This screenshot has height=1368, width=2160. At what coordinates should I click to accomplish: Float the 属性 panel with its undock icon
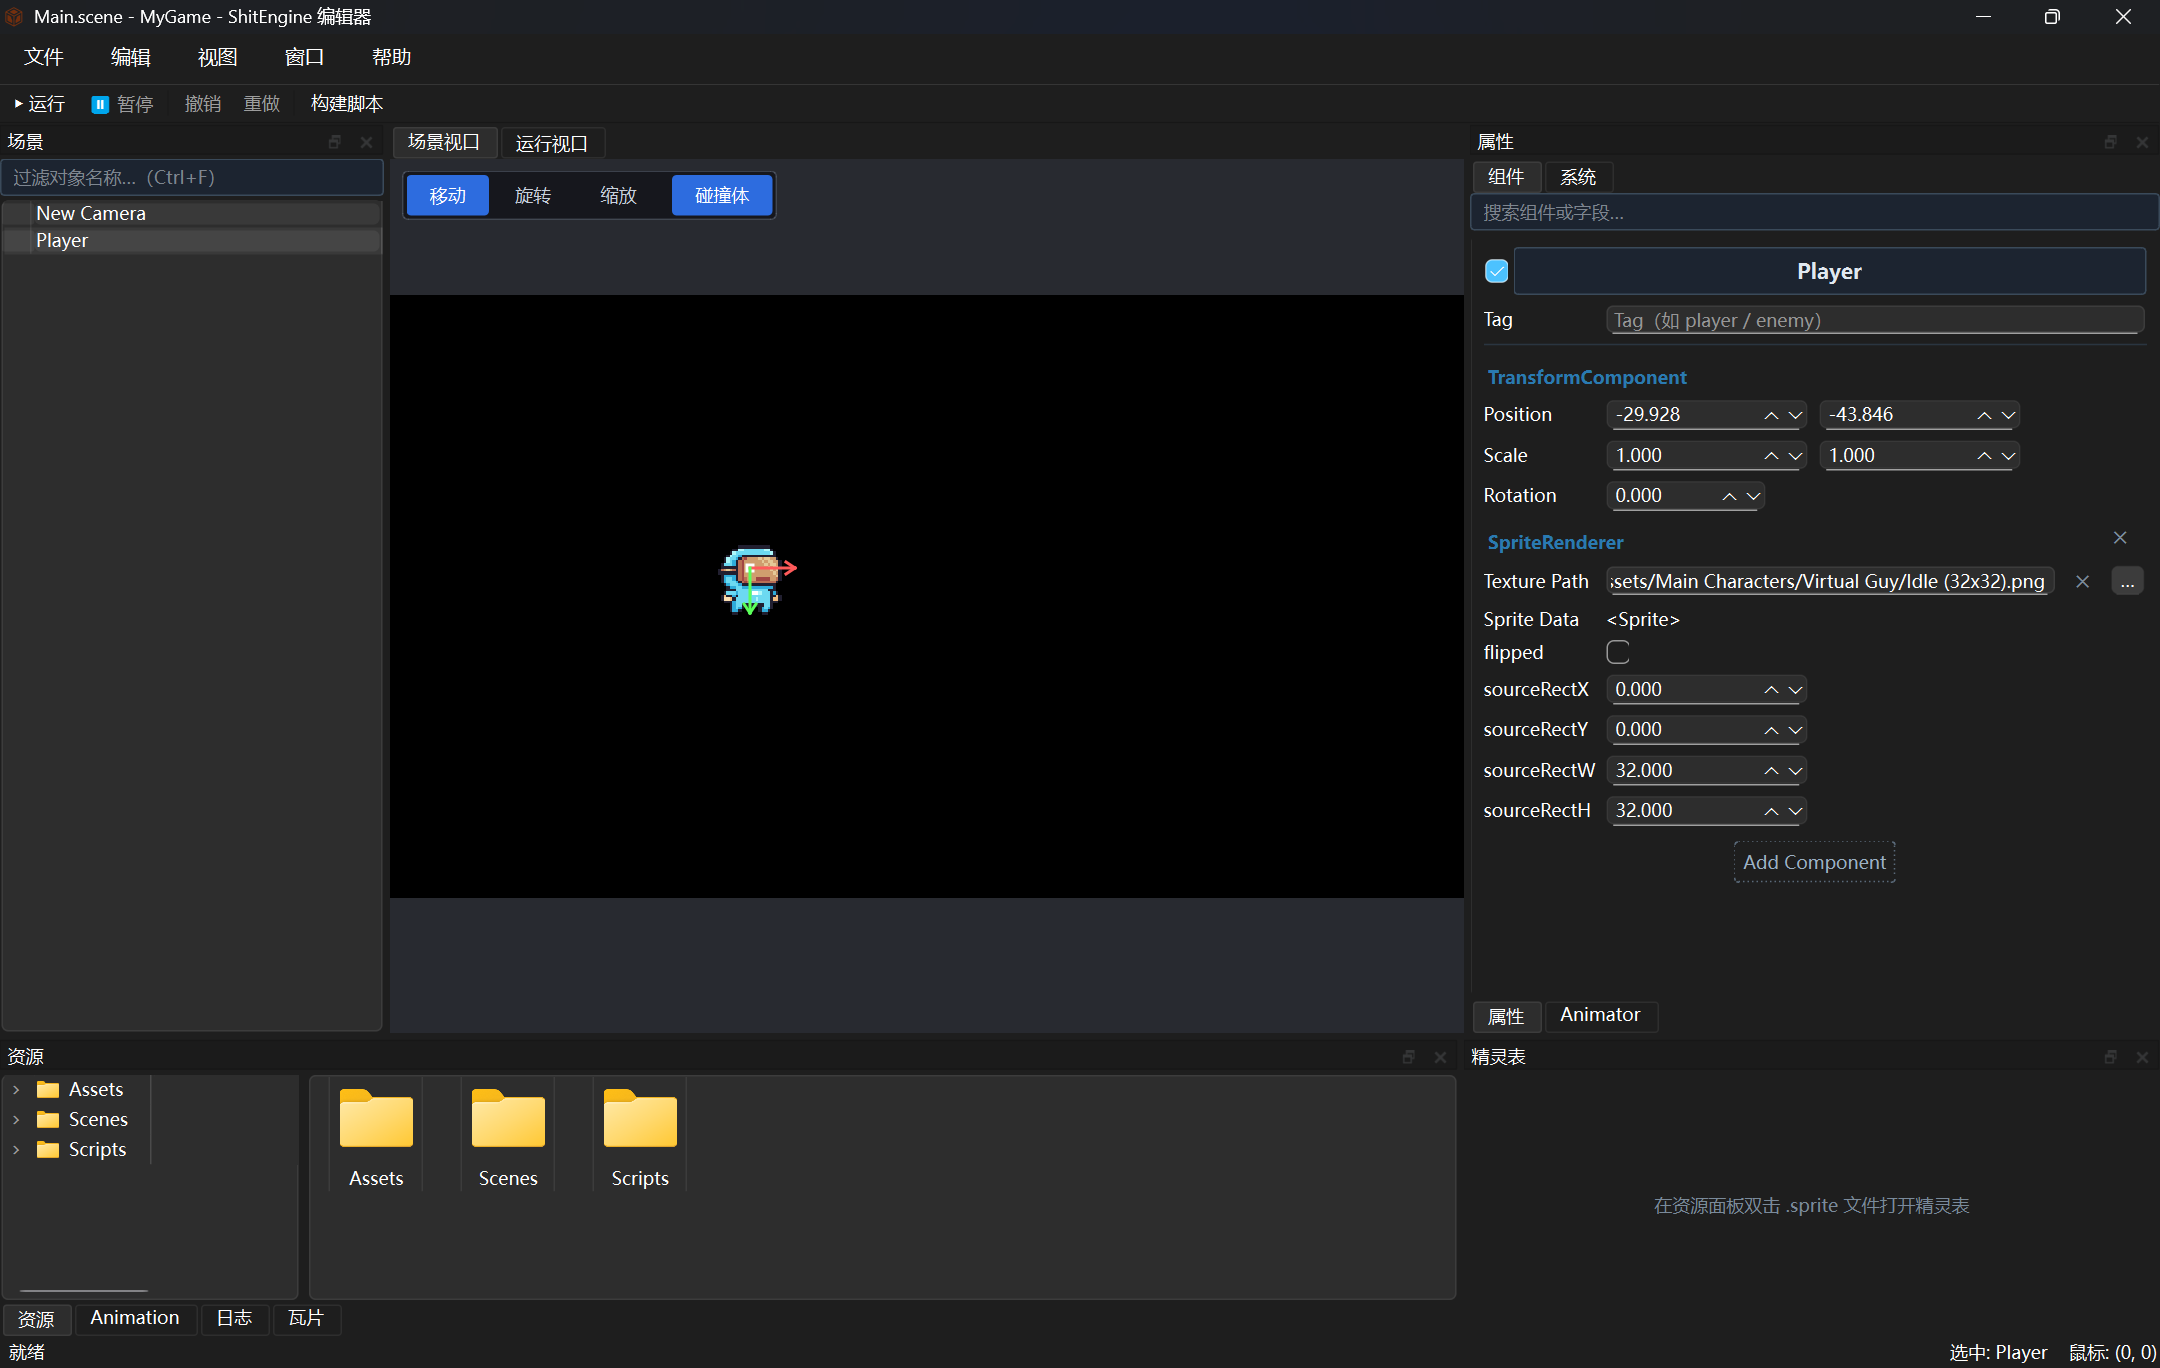click(2111, 142)
